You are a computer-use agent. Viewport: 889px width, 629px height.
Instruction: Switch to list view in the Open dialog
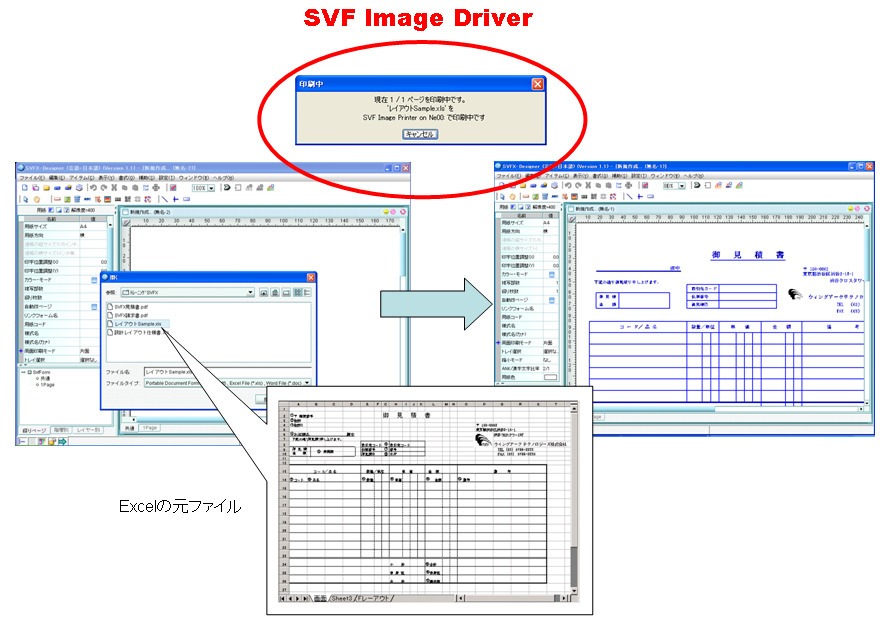click(298, 293)
